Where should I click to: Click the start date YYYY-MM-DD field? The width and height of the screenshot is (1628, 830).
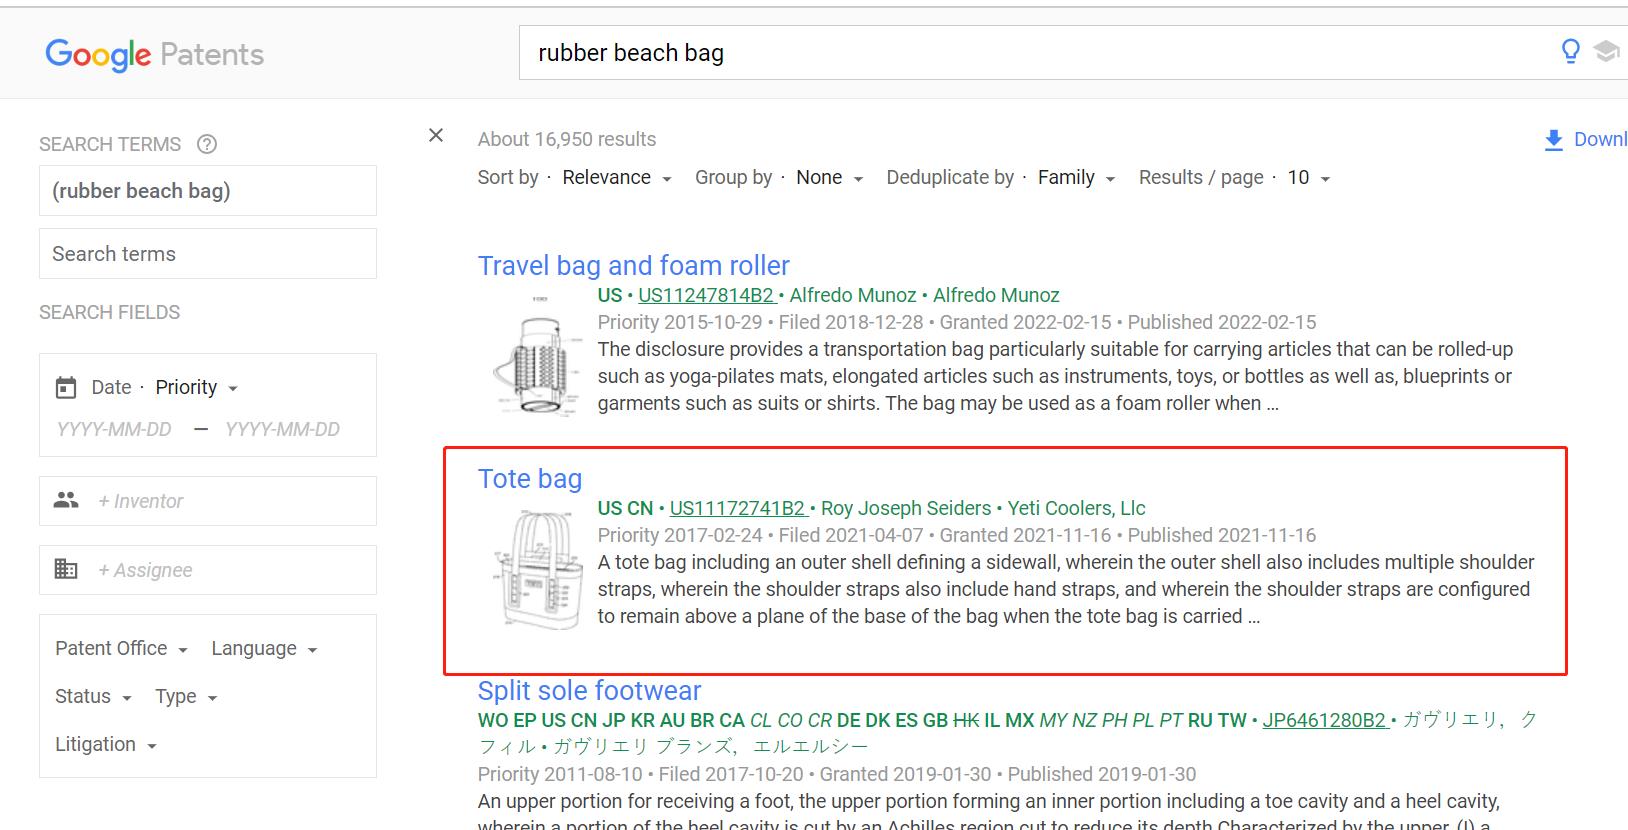(114, 429)
